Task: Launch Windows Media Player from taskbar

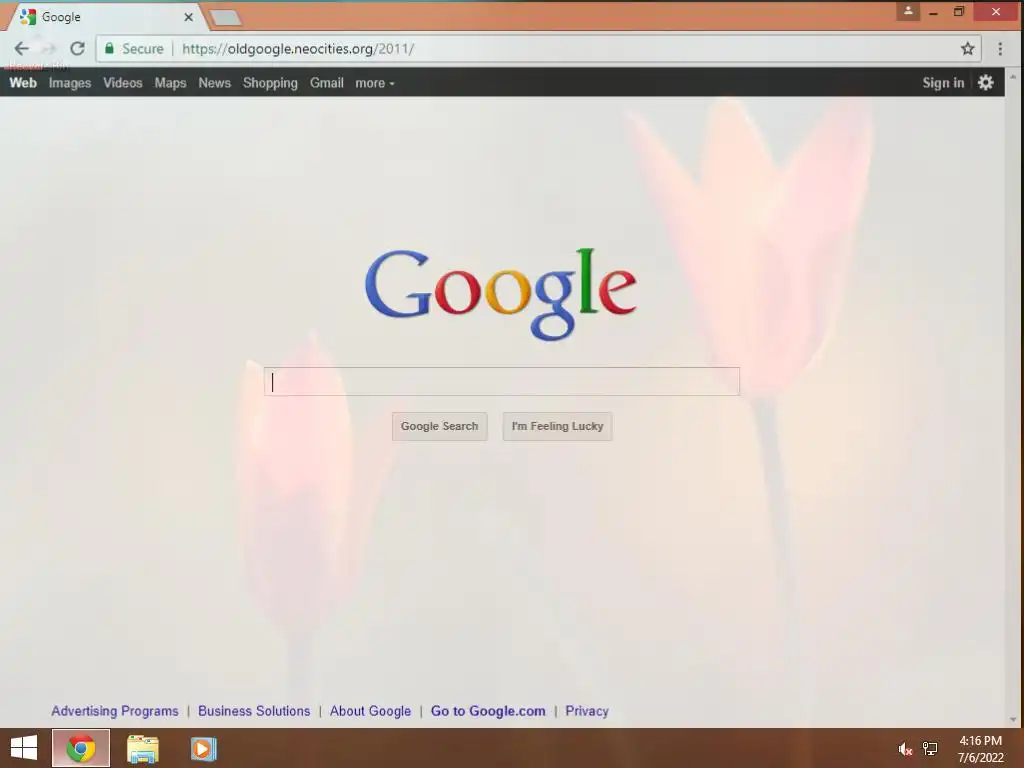Action: click(x=204, y=748)
